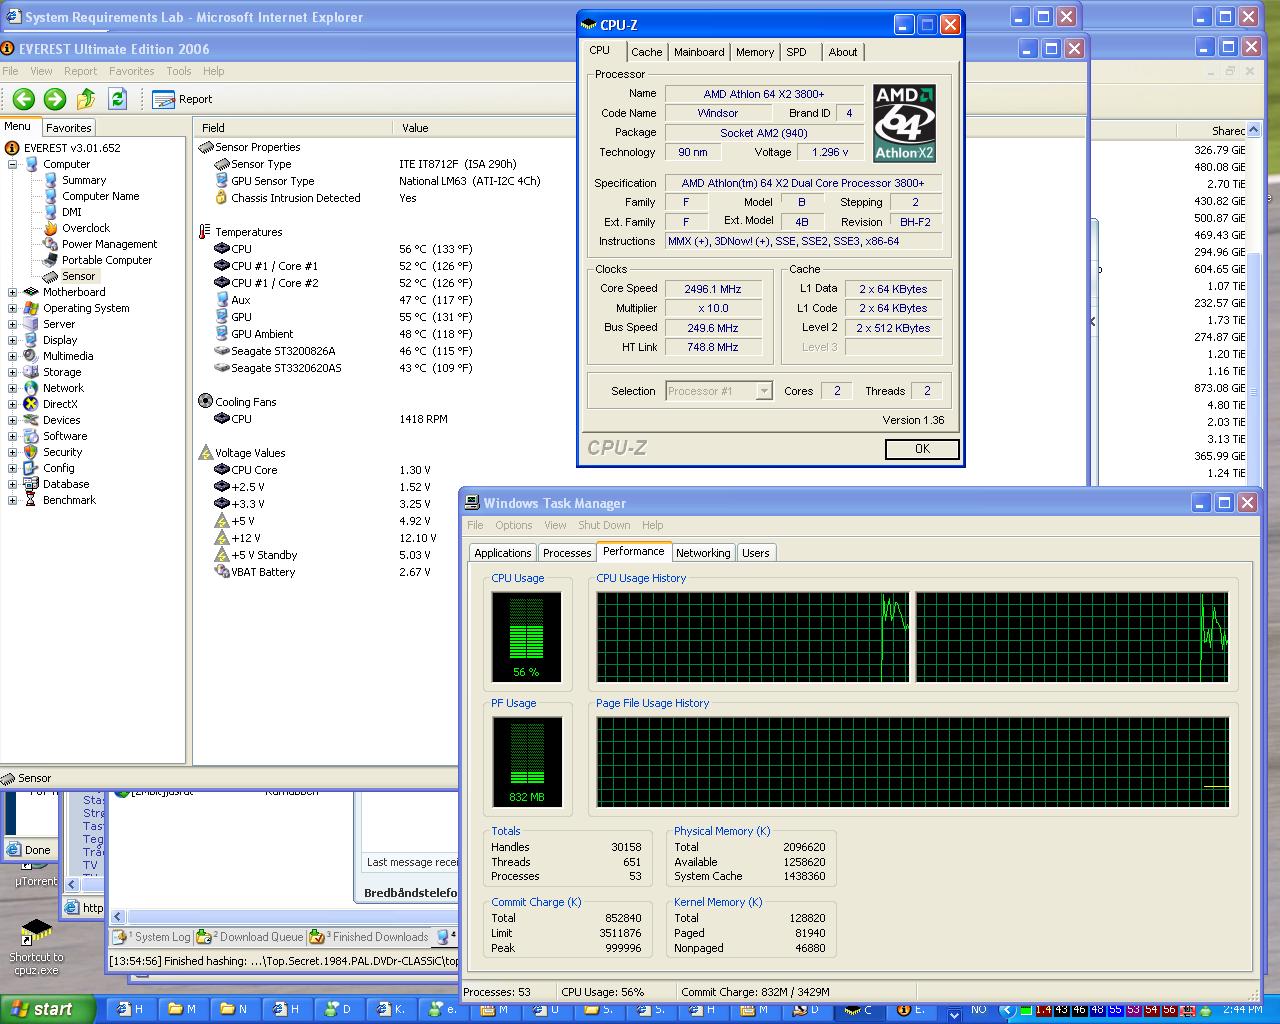Image resolution: width=1280 pixels, height=1024 pixels.
Task: Click the green Forward arrow in EVEREST toolbar
Action: tap(55, 99)
